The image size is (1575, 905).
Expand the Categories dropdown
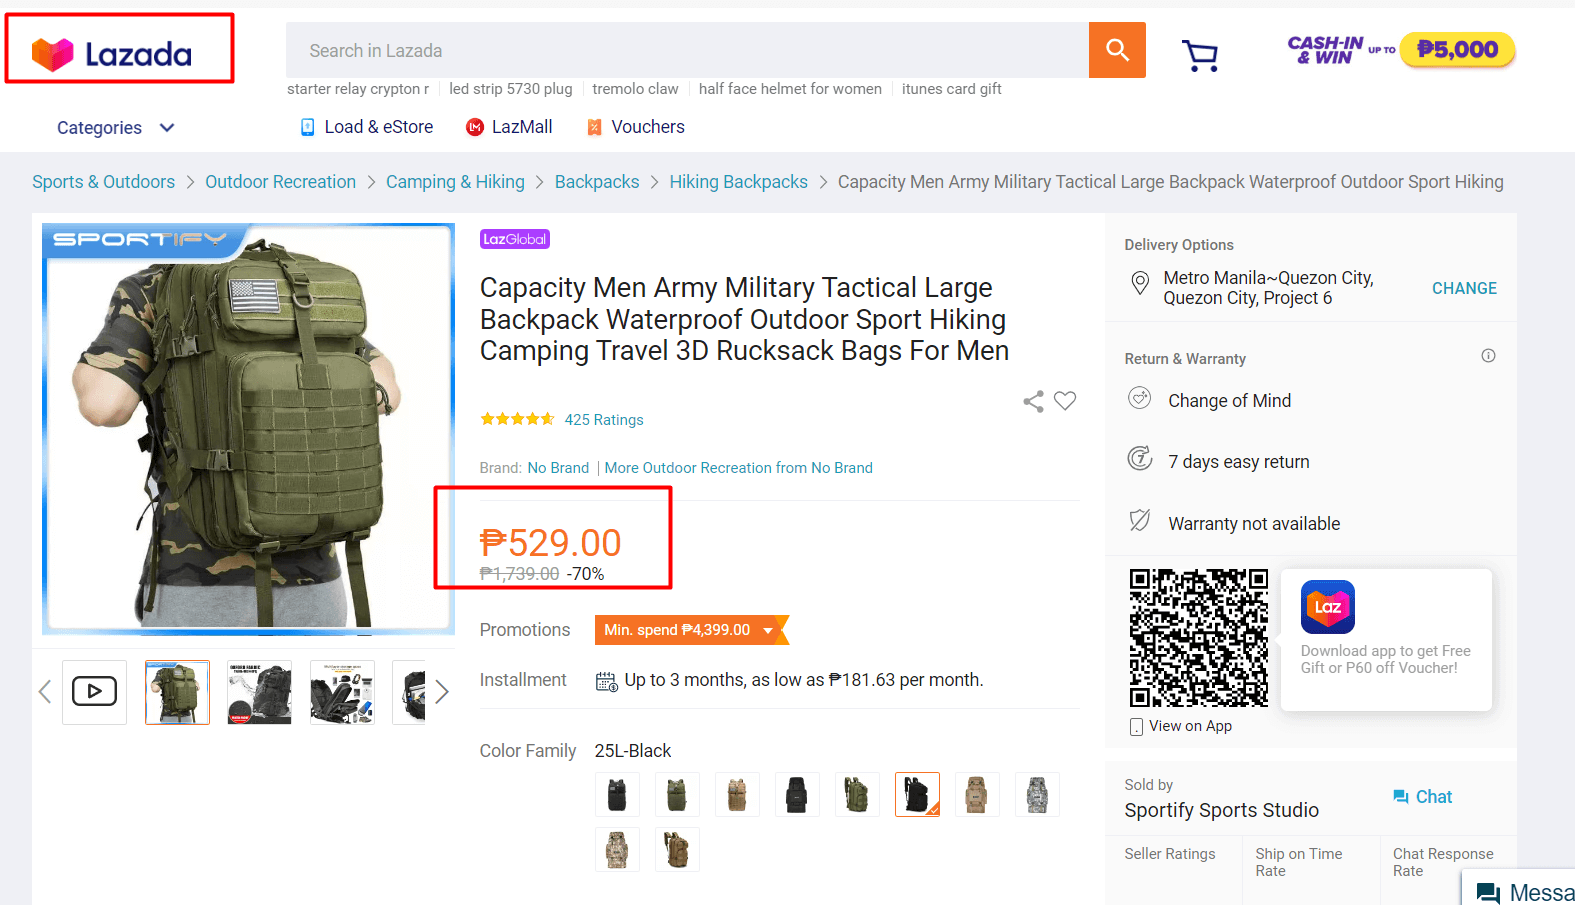115,128
